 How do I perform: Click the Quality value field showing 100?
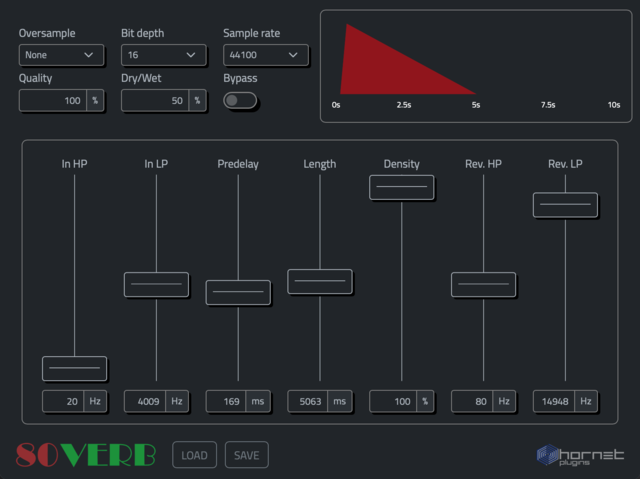(53, 100)
